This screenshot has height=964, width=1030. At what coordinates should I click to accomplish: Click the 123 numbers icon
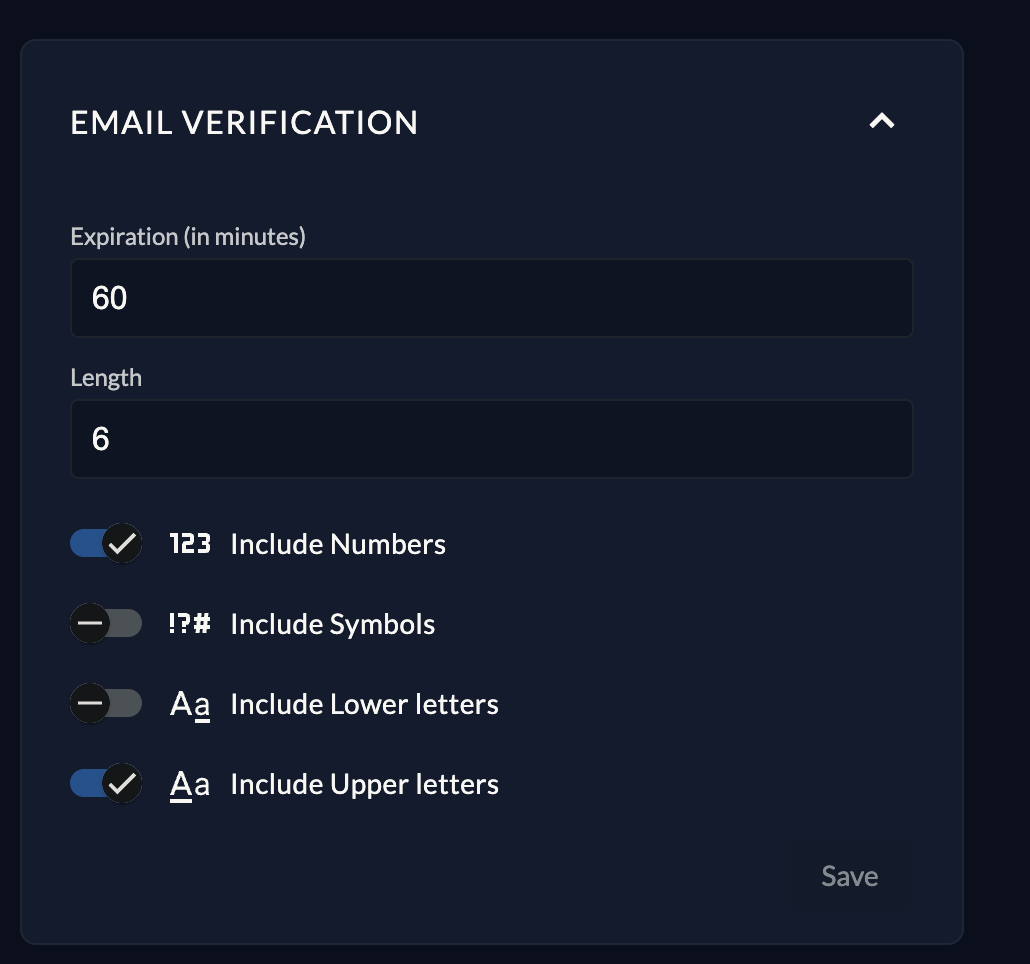[190, 544]
